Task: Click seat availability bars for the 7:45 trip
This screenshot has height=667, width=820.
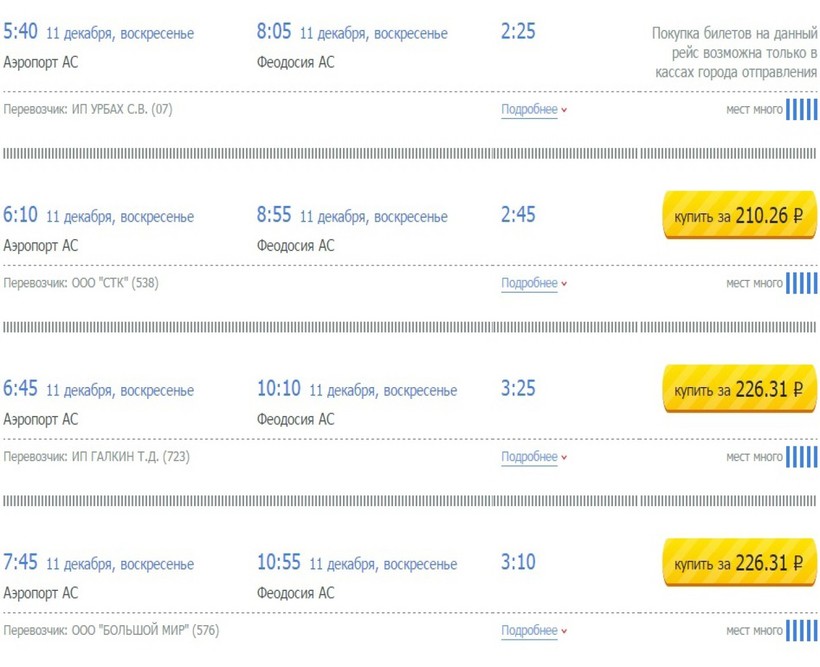Action: tap(801, 630)
